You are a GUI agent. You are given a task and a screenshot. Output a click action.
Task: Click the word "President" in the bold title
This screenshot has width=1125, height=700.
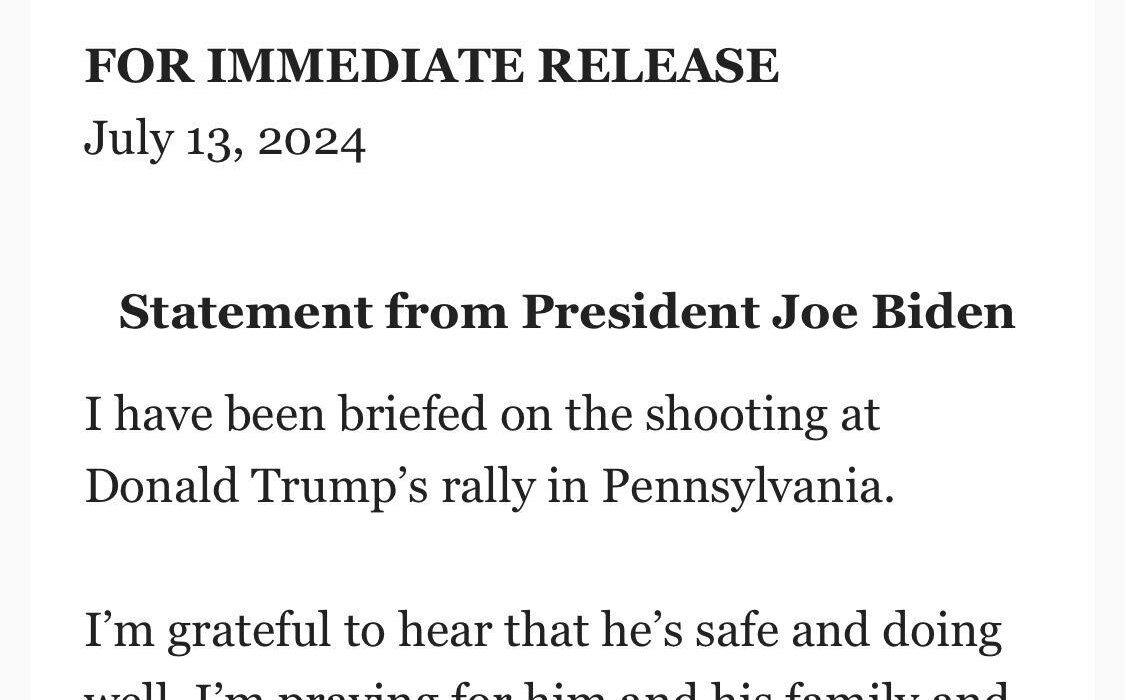click(640, 313)
